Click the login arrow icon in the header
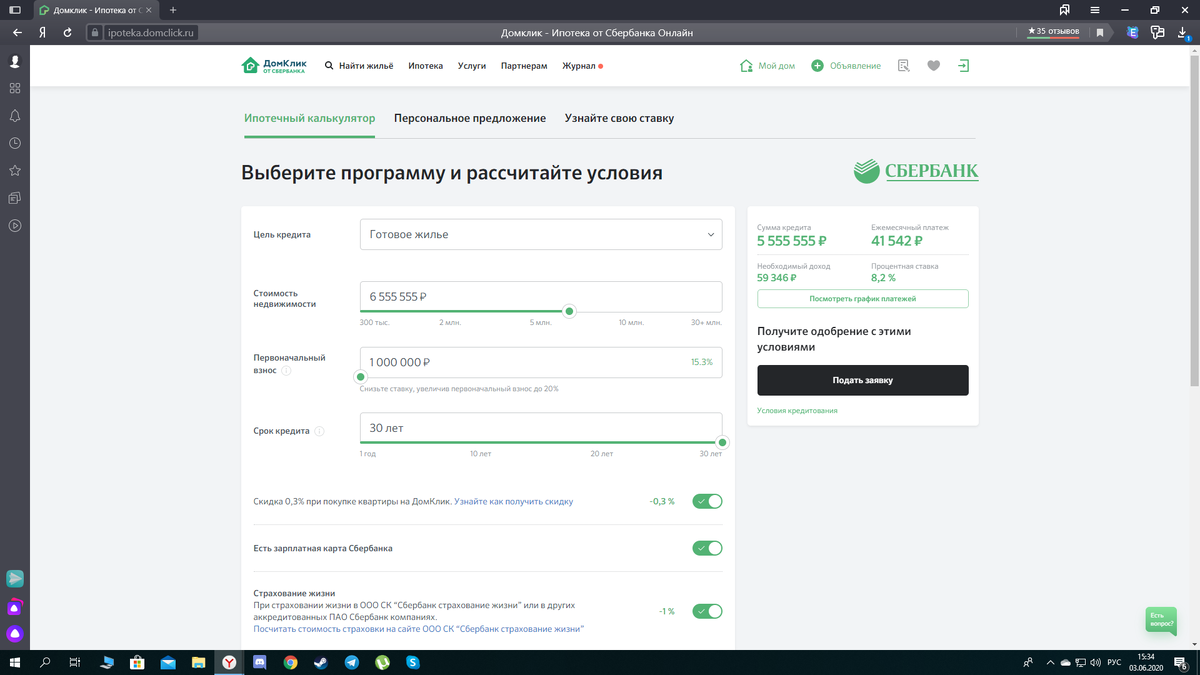1200x675 pixels. (x=963, y=65)
